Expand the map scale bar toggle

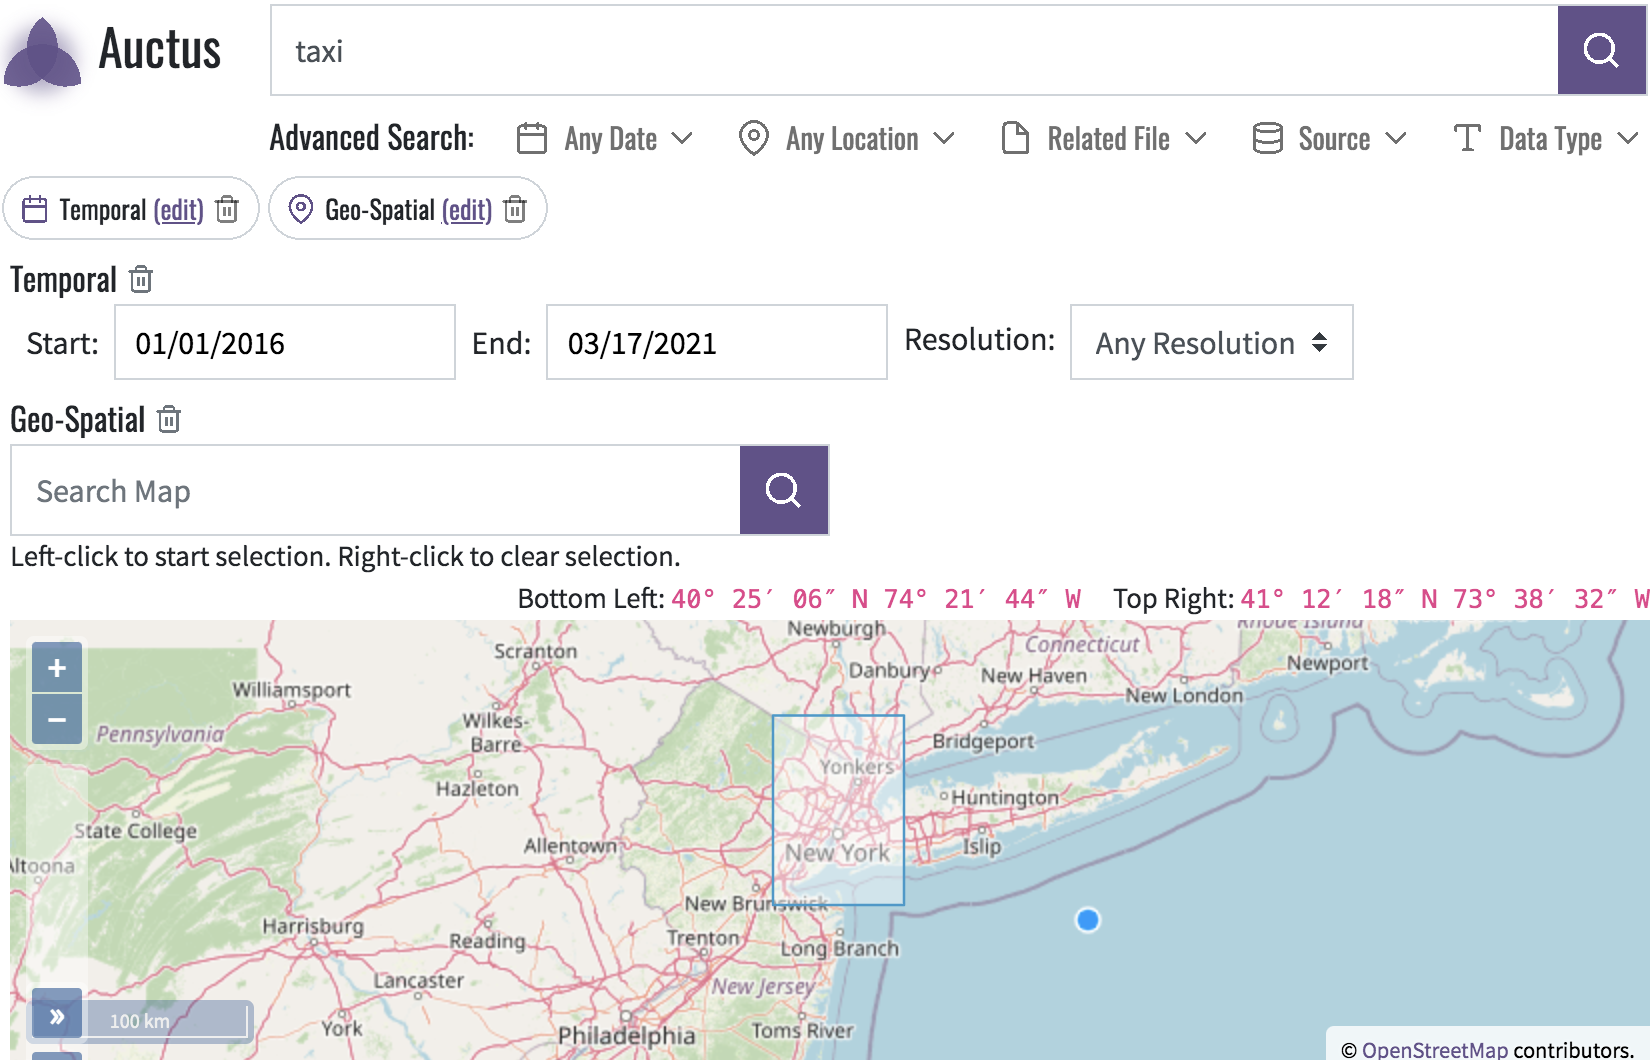[57, 1016]
